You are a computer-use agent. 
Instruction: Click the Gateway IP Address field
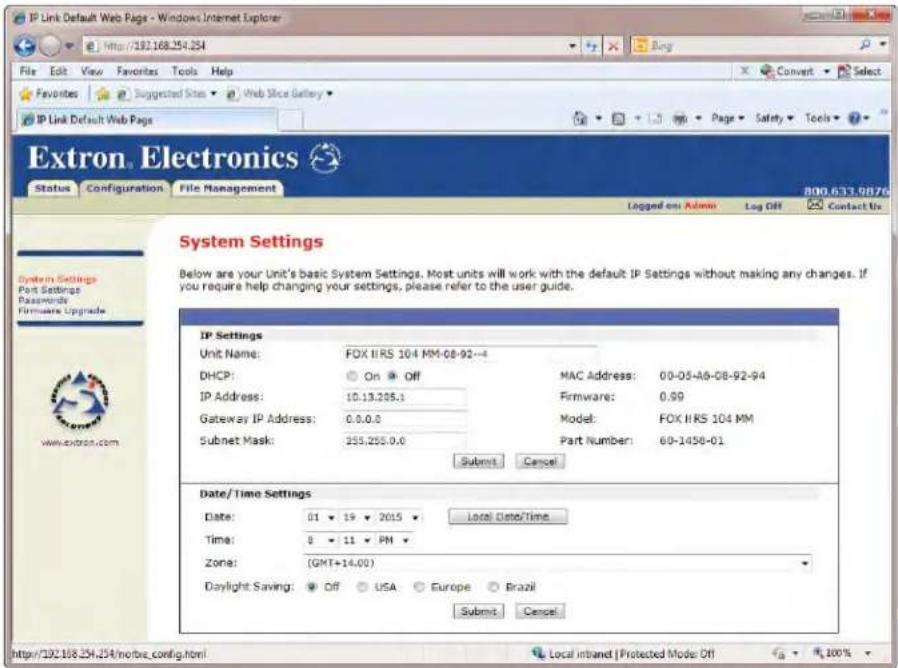point(404,419)
